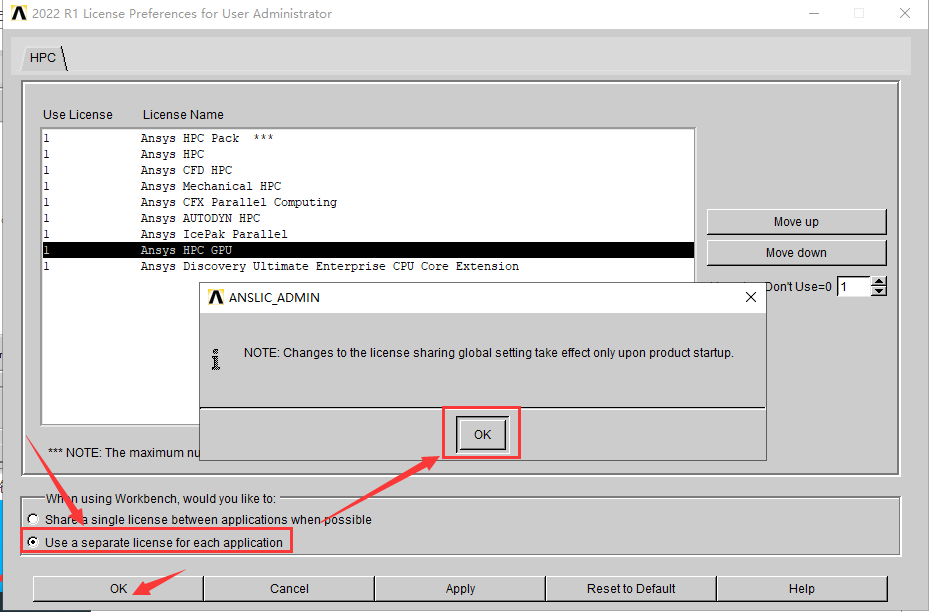The width and height of the screenshot is (931, 612).
Task: Select share a single license radio option
Action: pyautogui.click(x=34, y=520)
